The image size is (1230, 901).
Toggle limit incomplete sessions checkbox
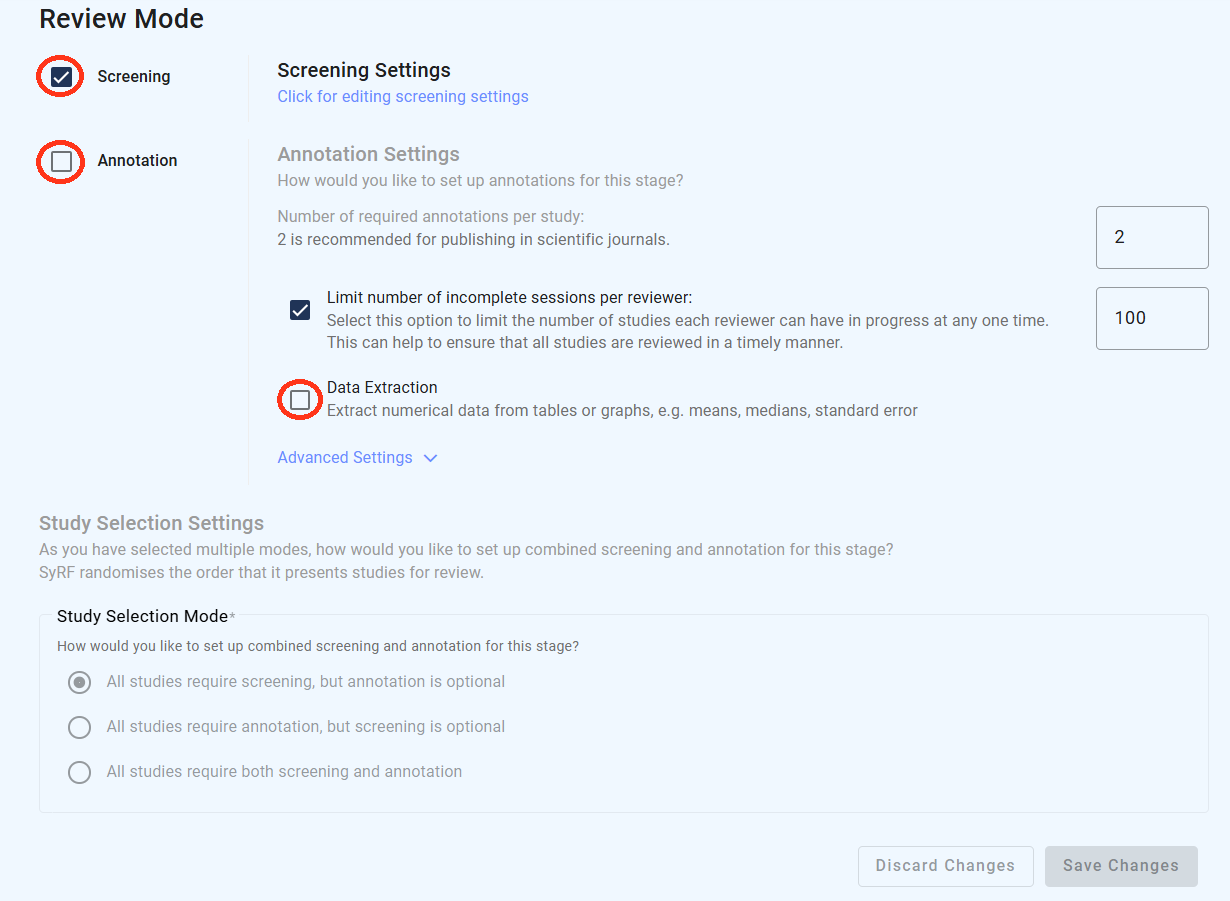pos(300,310)
